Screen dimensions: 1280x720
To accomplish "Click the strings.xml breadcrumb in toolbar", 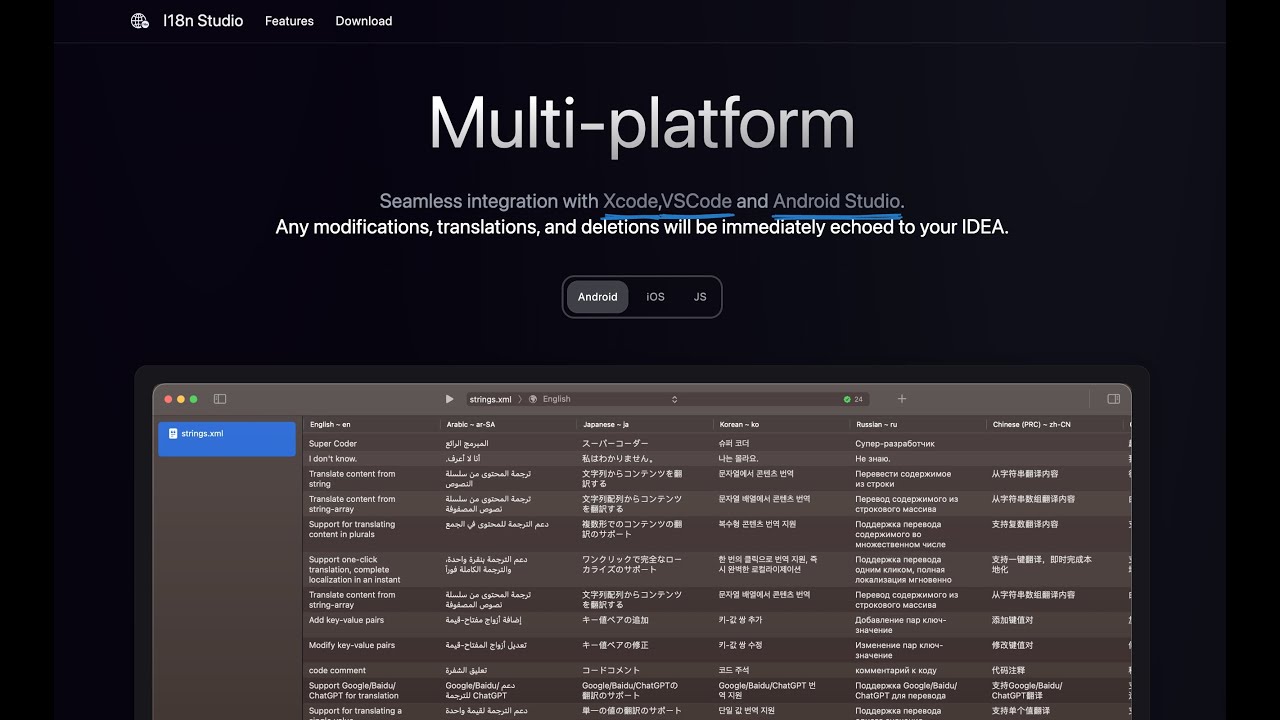I will [490, 399].
